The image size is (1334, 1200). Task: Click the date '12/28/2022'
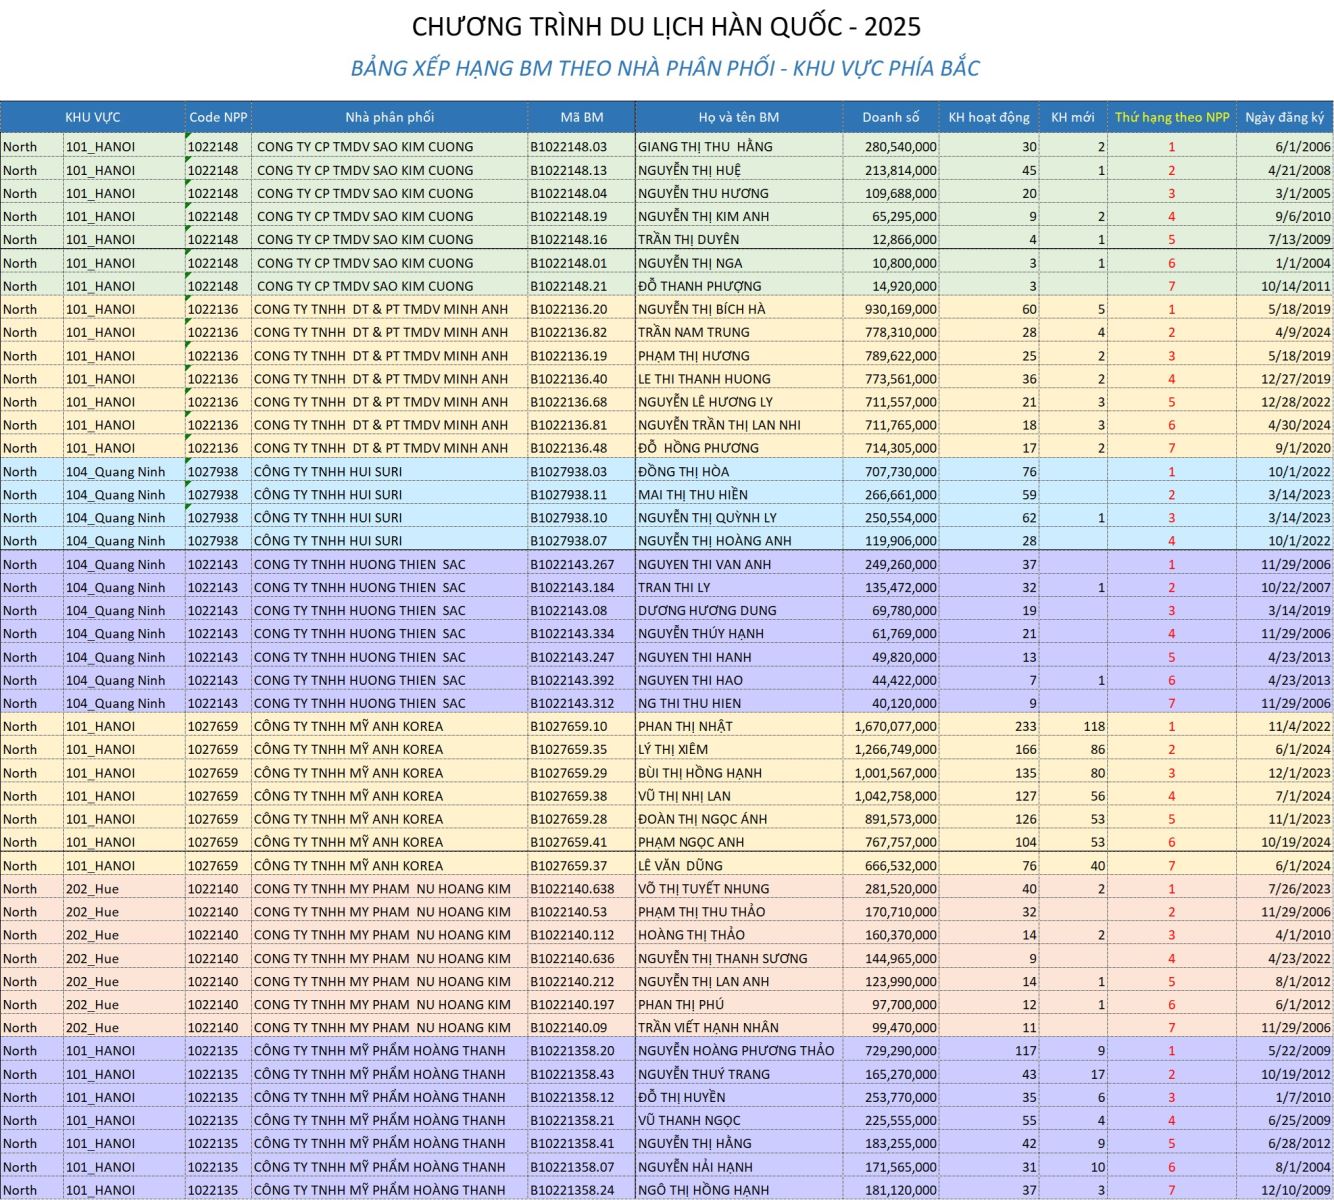(x=1296, y=402)
